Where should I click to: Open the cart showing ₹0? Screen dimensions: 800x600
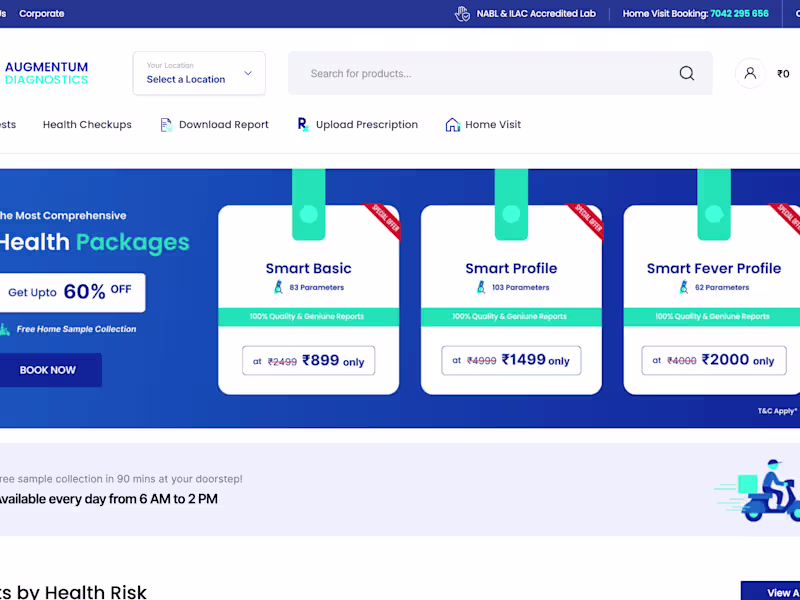783,74
